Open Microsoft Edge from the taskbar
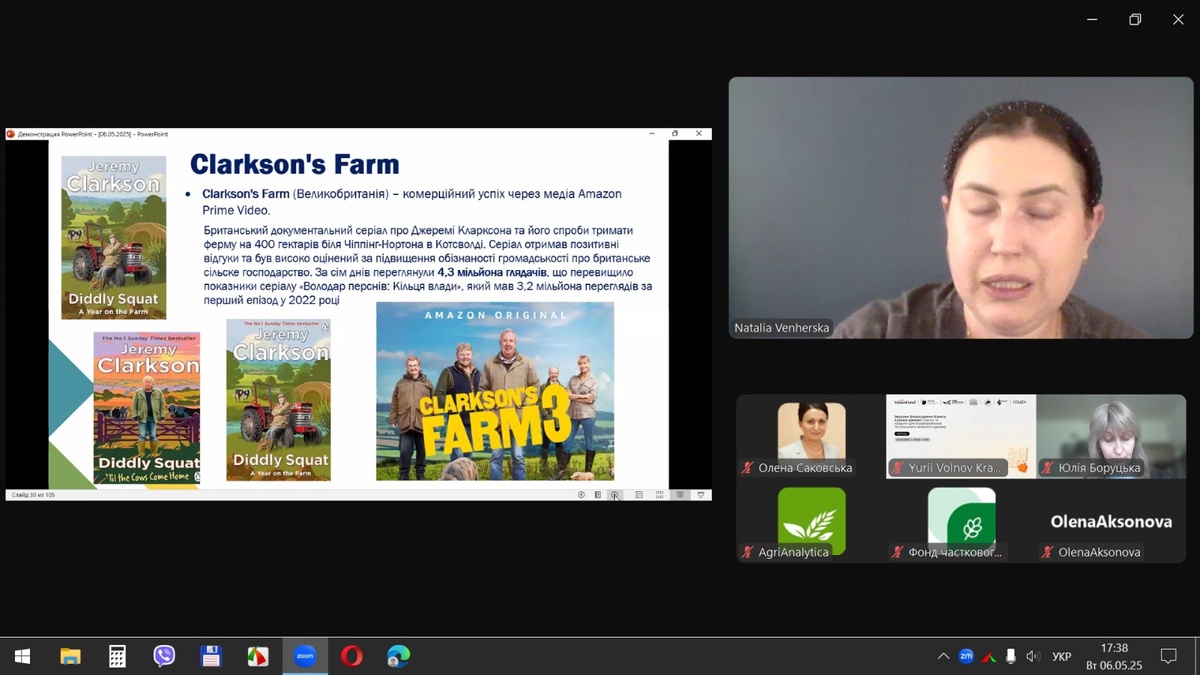1200x675 pixels. pos(399,656)
